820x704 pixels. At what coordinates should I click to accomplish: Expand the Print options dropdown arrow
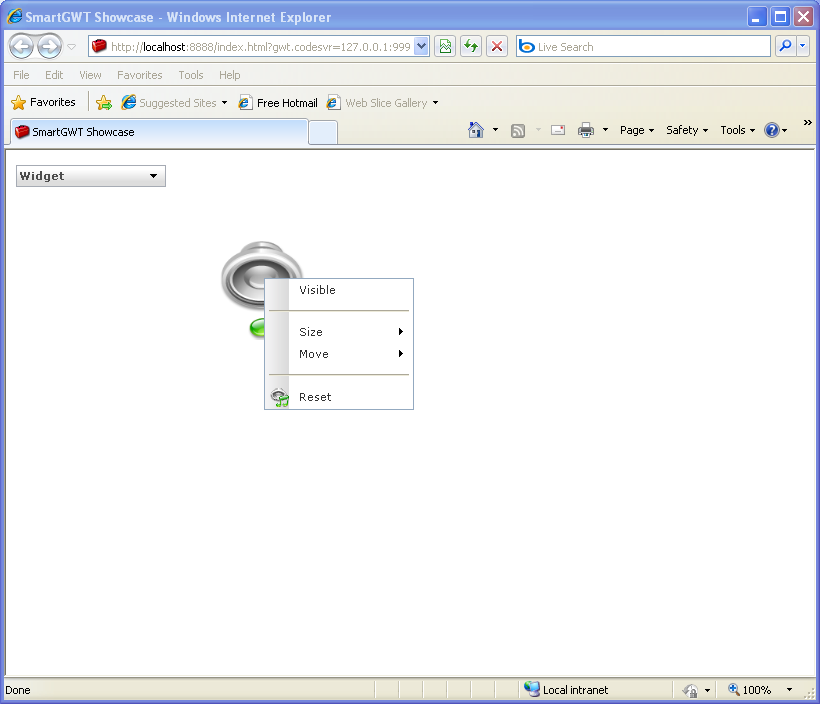606,130
